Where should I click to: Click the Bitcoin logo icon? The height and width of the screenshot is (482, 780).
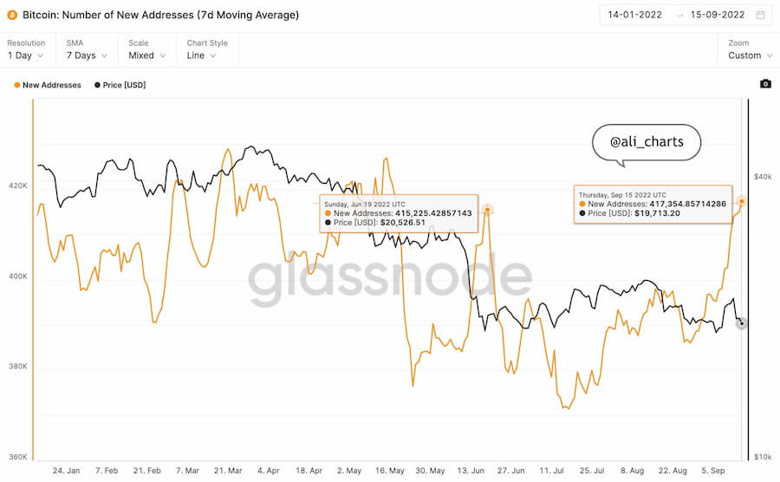tap(11, 15)
